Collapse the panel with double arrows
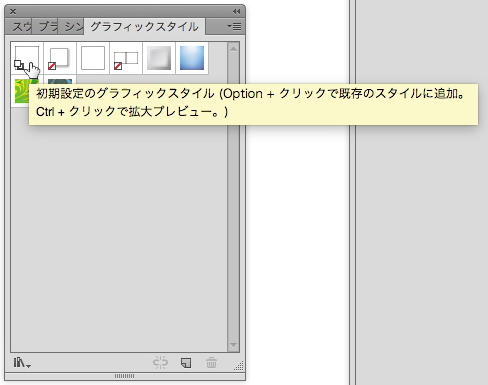Image resolution: width=488 pixels, height=385 pixels. [x=236, y=12]
